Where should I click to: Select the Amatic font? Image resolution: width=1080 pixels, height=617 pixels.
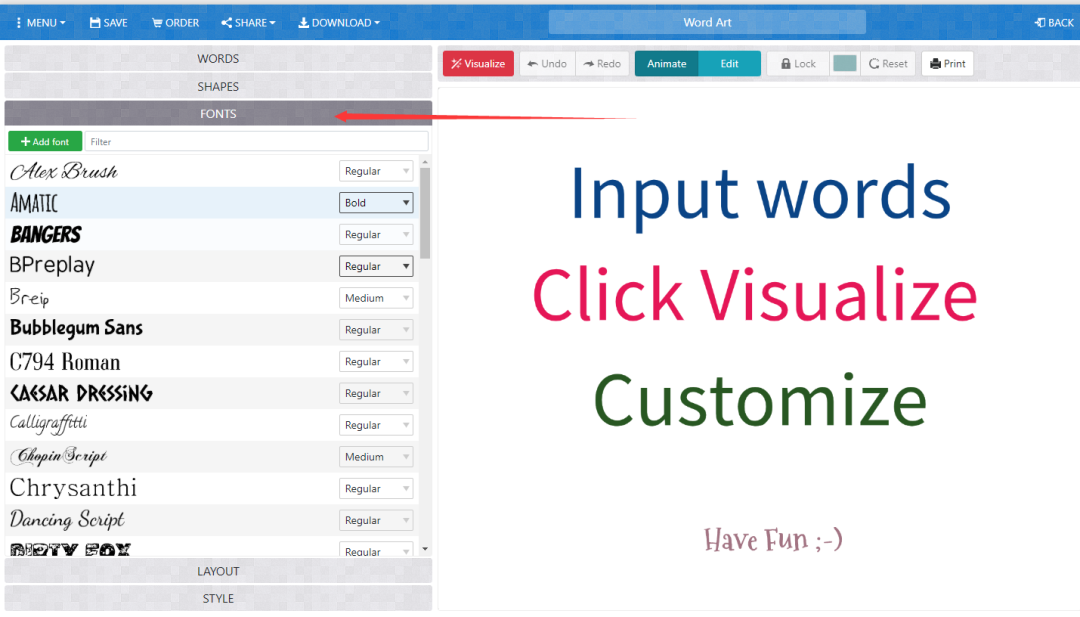[x=34, y=202]
